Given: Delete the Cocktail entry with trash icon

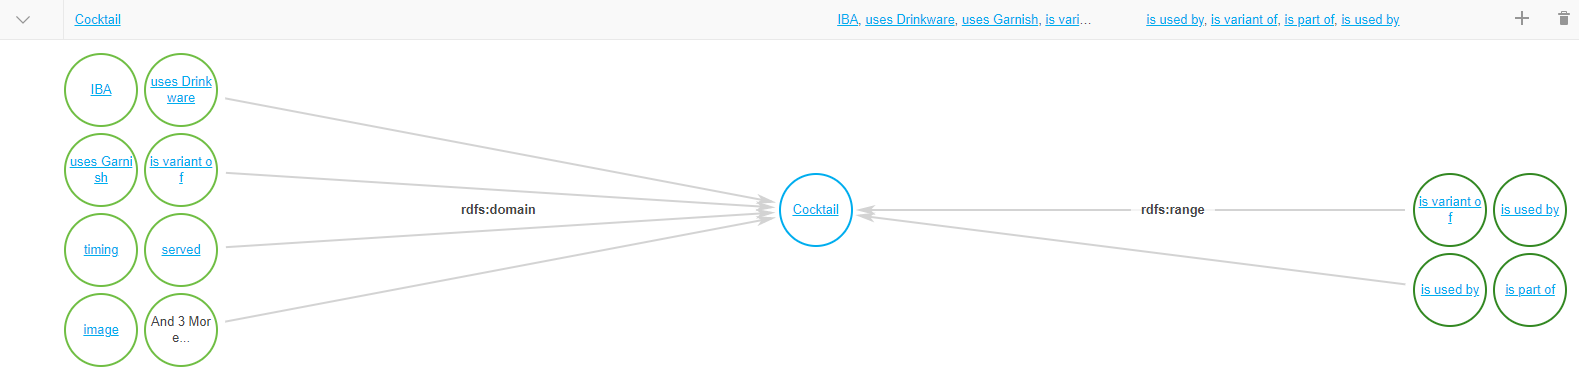Looking at the screenshot, I should (1564, 18).
